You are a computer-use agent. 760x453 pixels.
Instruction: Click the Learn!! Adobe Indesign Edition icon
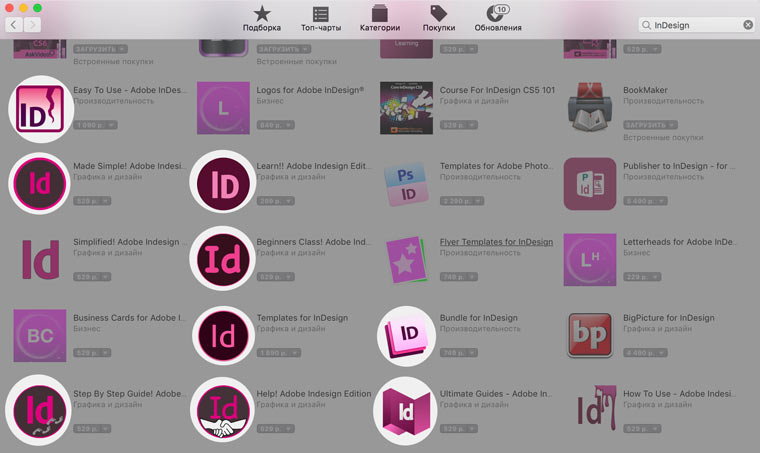pos(223,184)
